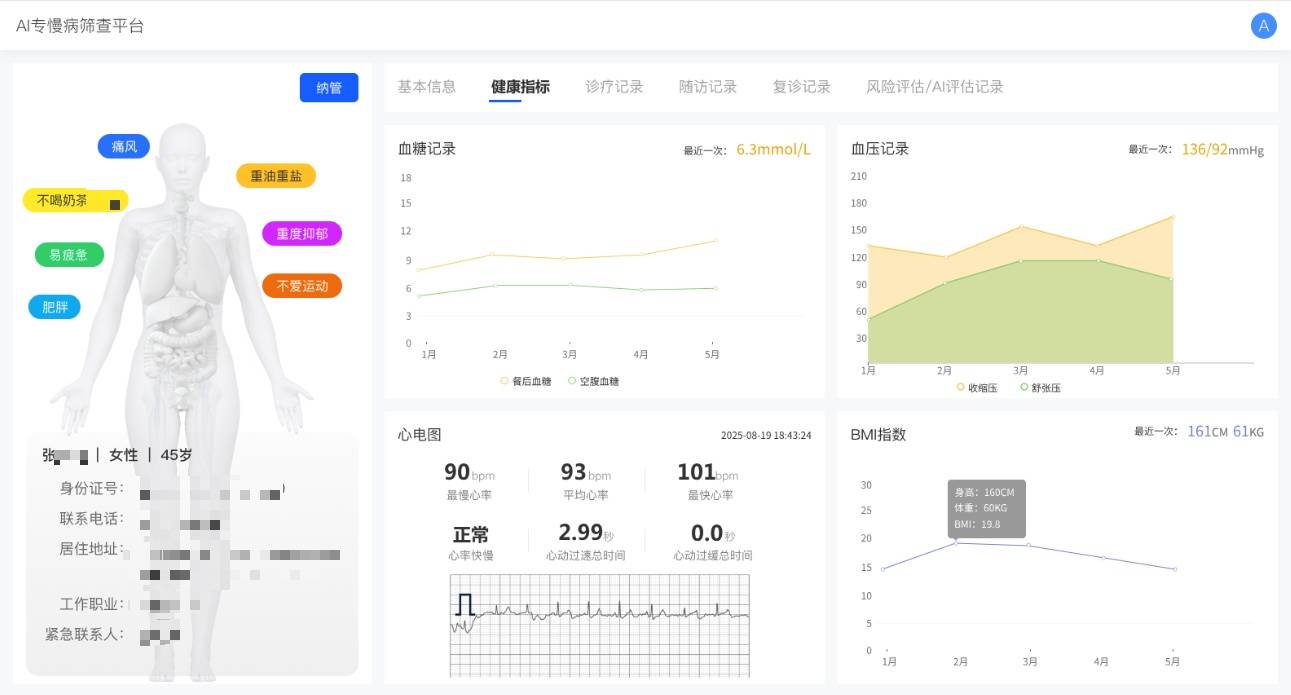
Task: Click the 不爱运动 orange tag
Action: point(302,286)
